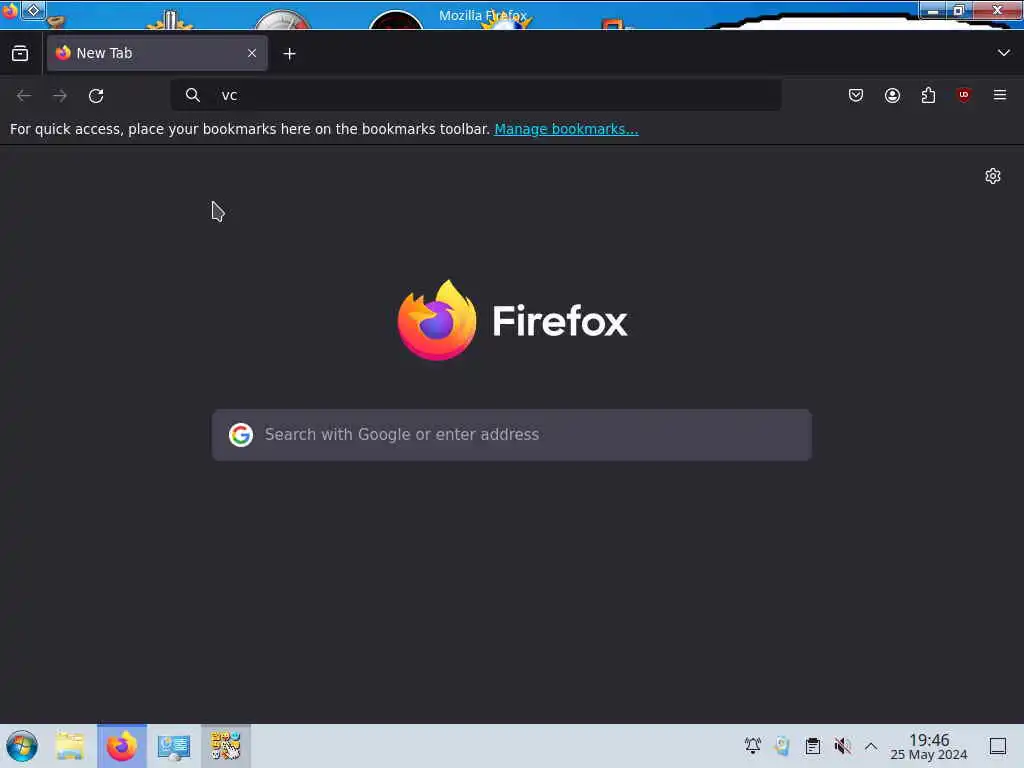This screenshot has height=768, width=1024.
Task: Focus the address bar containing 'vc'
Action: pos(475,95)
